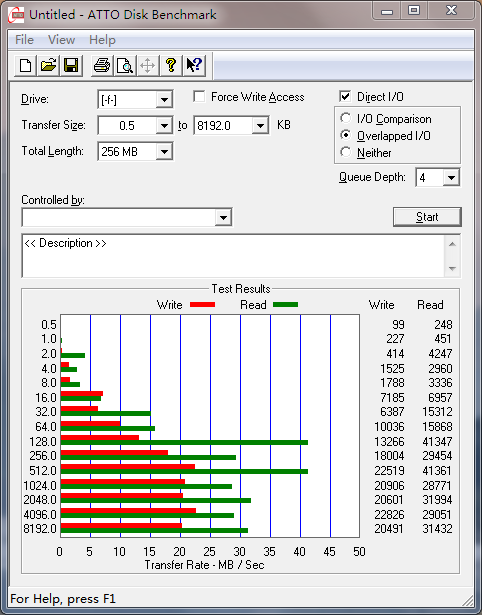Click inside the Description text box
Screen dimensions: 482x615
tap(234, 256)
